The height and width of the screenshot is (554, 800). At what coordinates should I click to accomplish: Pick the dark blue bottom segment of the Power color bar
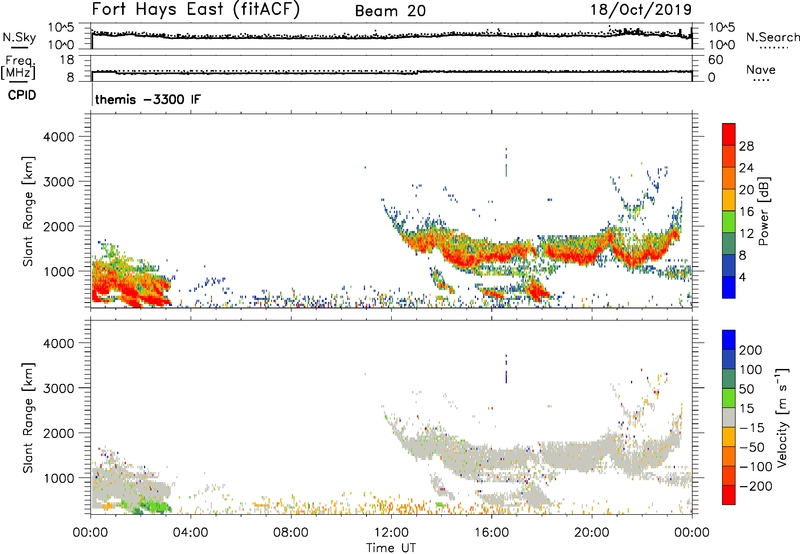tap(729, 287)
